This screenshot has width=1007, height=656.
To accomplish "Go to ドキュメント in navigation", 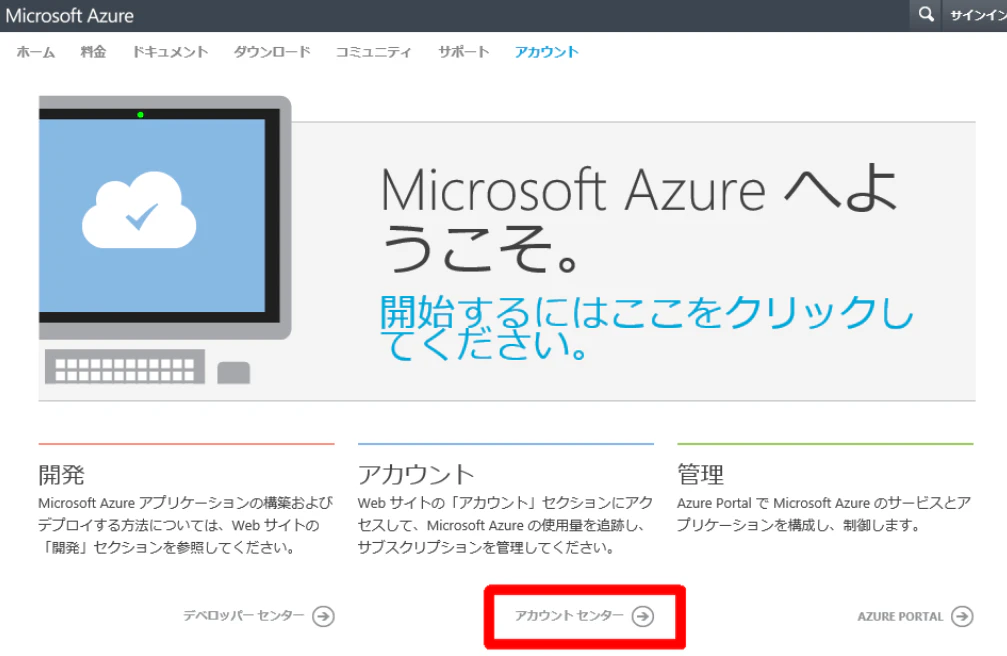I will point(170,52).
